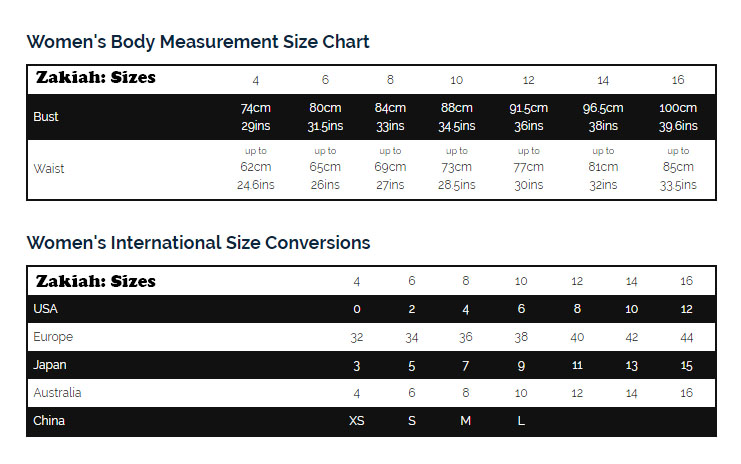Click the China size XS cell

coord(357,421)
